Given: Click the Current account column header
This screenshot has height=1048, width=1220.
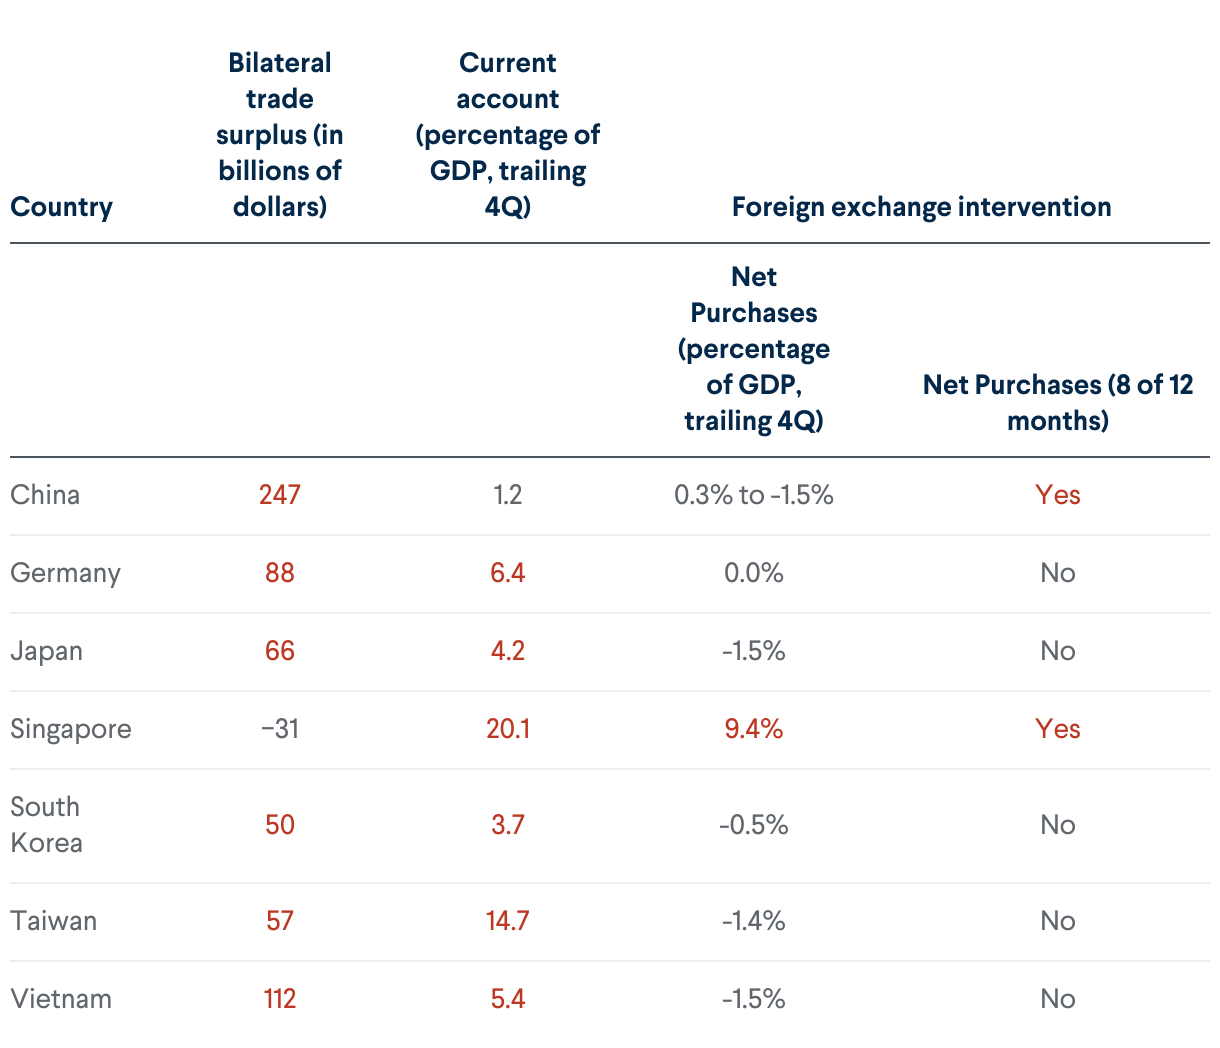Looking at the screenshot, I should coord(508,135).
